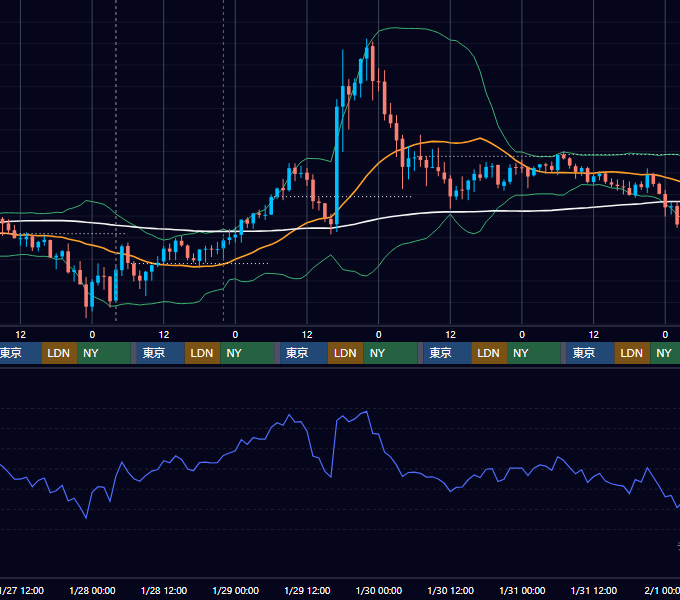Image resolution: width=680 pixels, height=600 pixels.
Task: Click the 1/29 00:00 date label
Action: pos(235,590)
